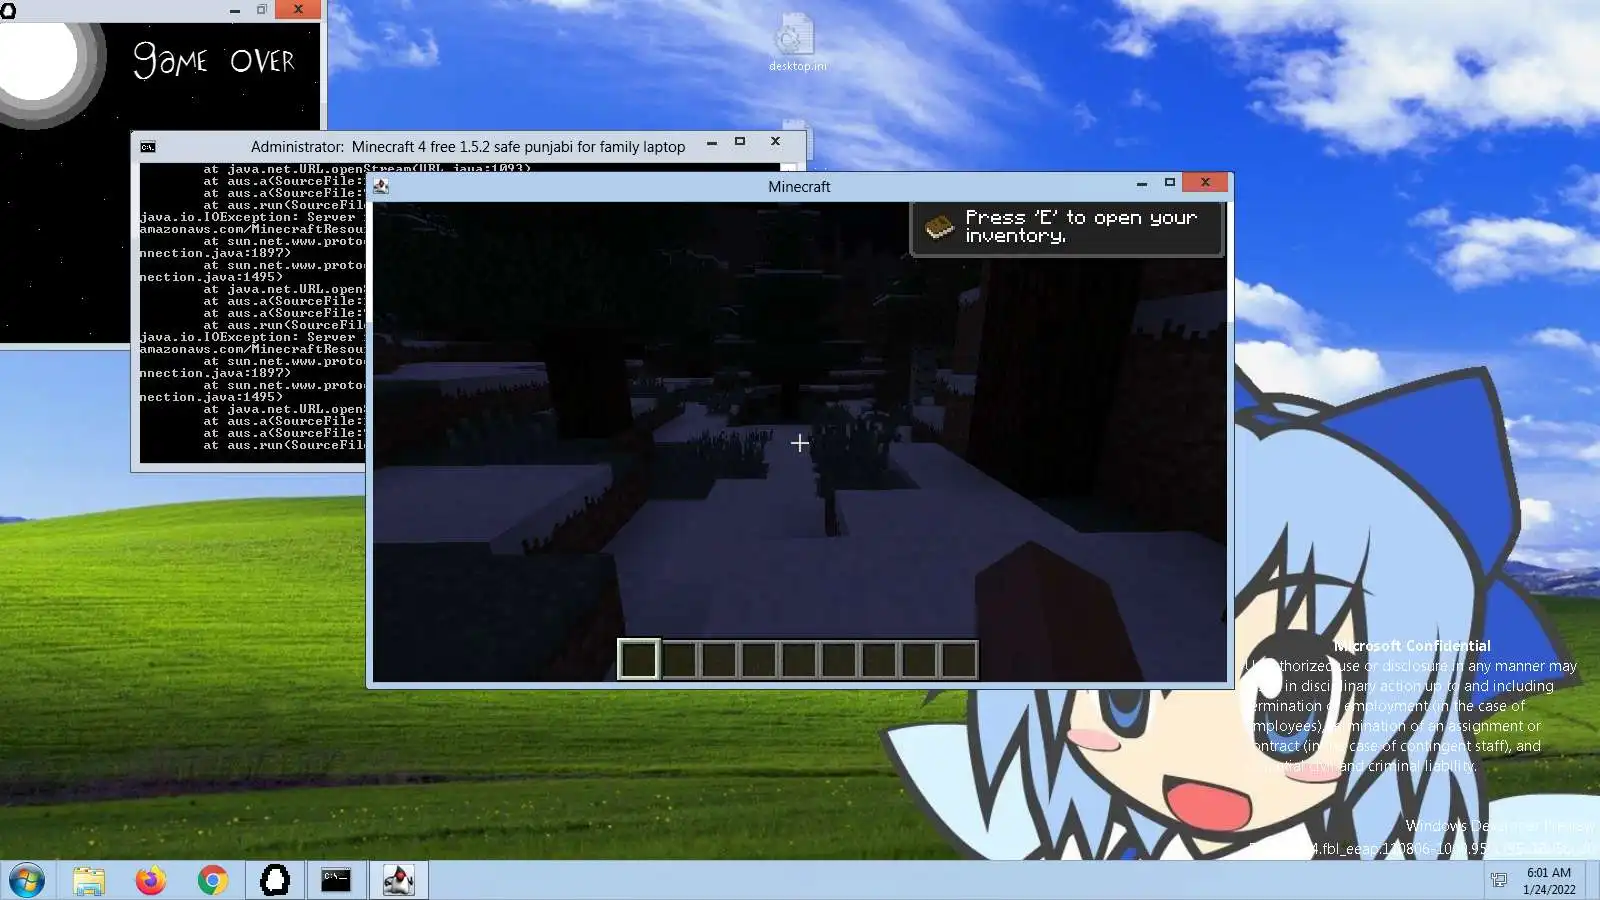The height and width of the screenshot is (900, 1600).
Task: Select the second hotbar slot in Minecraft
Action: click(679, 660)
